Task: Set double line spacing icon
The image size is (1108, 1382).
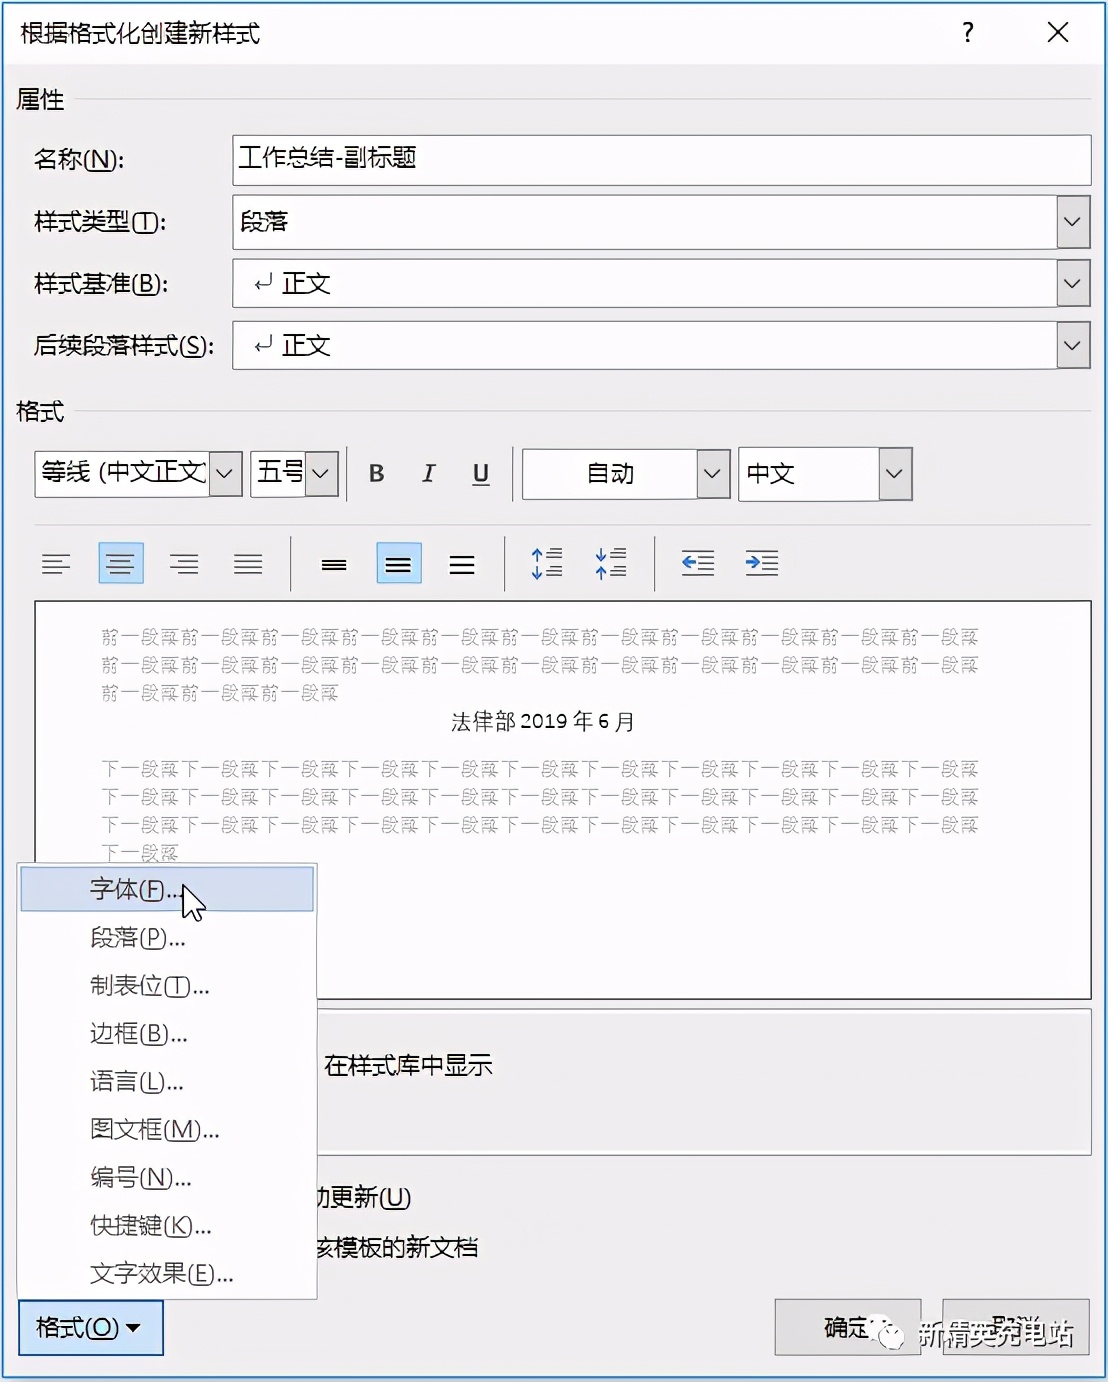Action: click(462, 564)
